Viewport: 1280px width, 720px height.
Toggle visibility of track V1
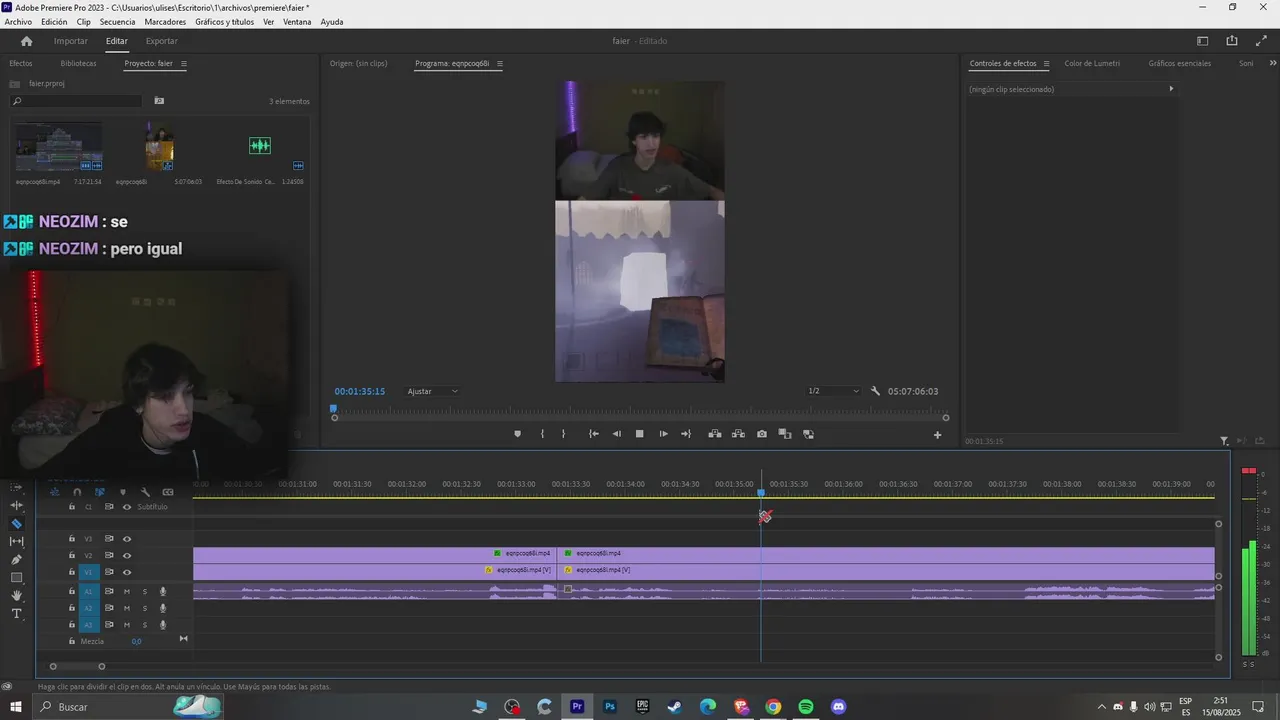click(127, 572)
